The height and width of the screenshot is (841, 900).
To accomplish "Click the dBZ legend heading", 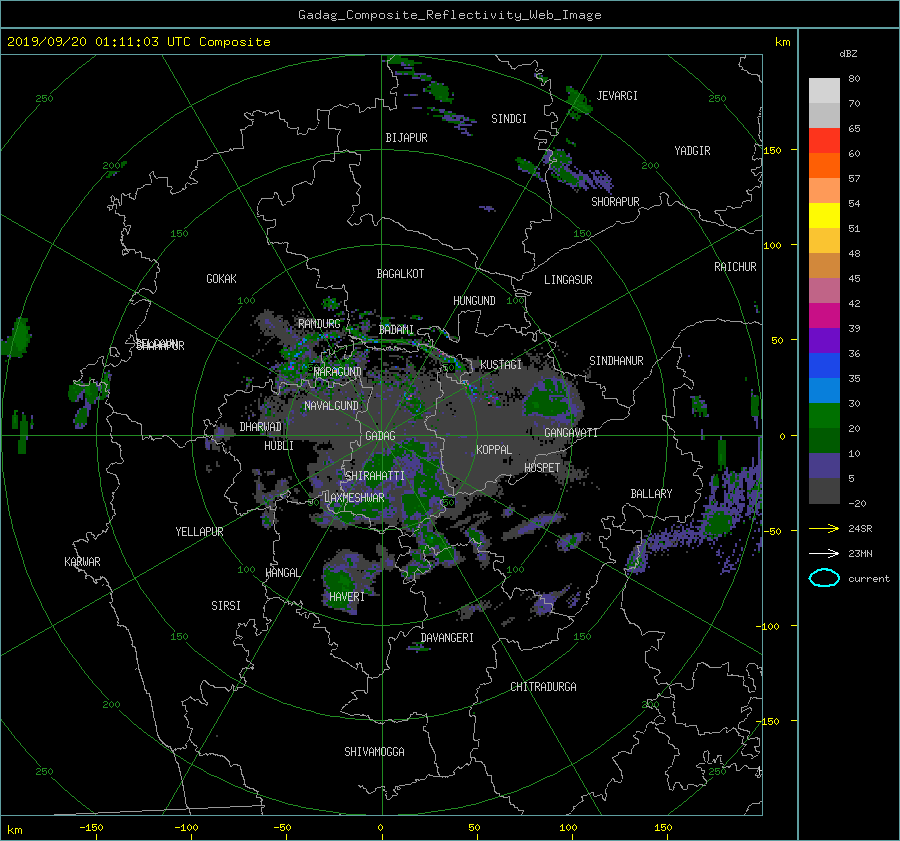I will [848, 54].
